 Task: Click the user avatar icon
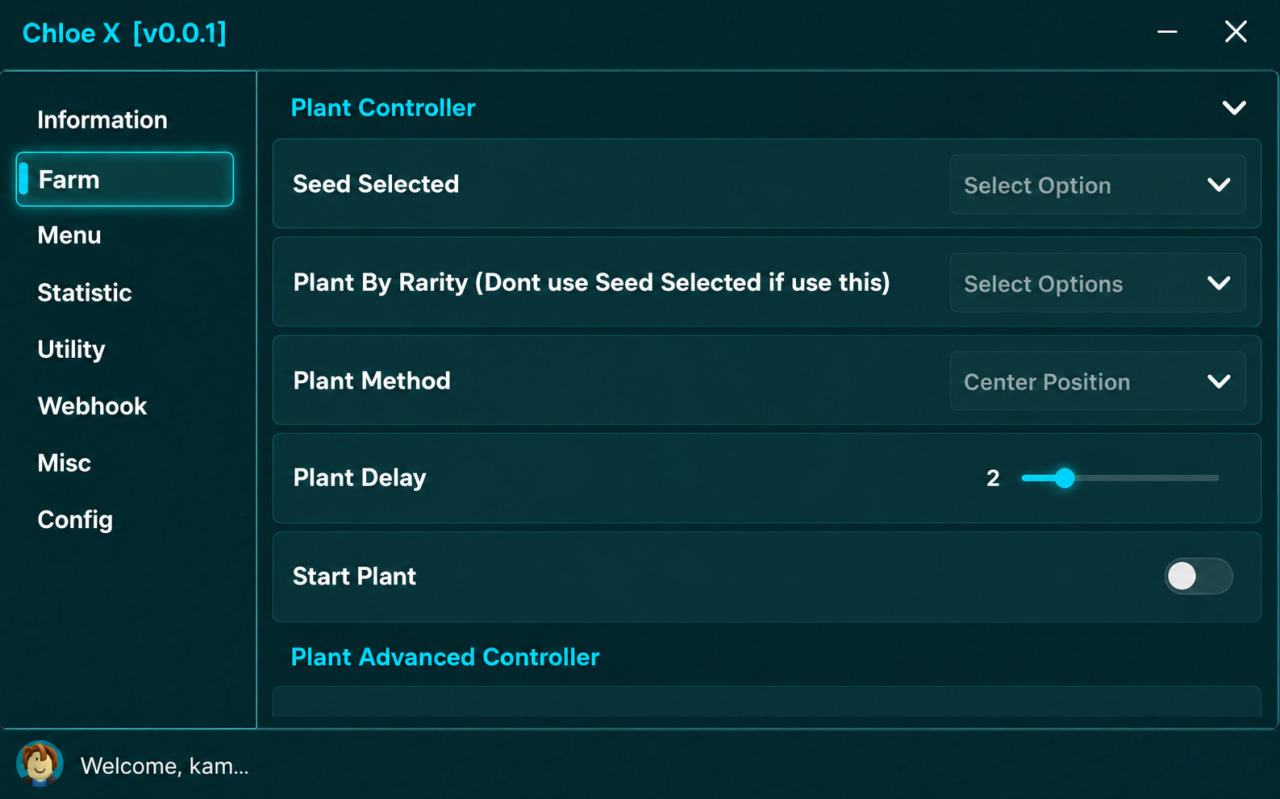(x=40, y=765)
